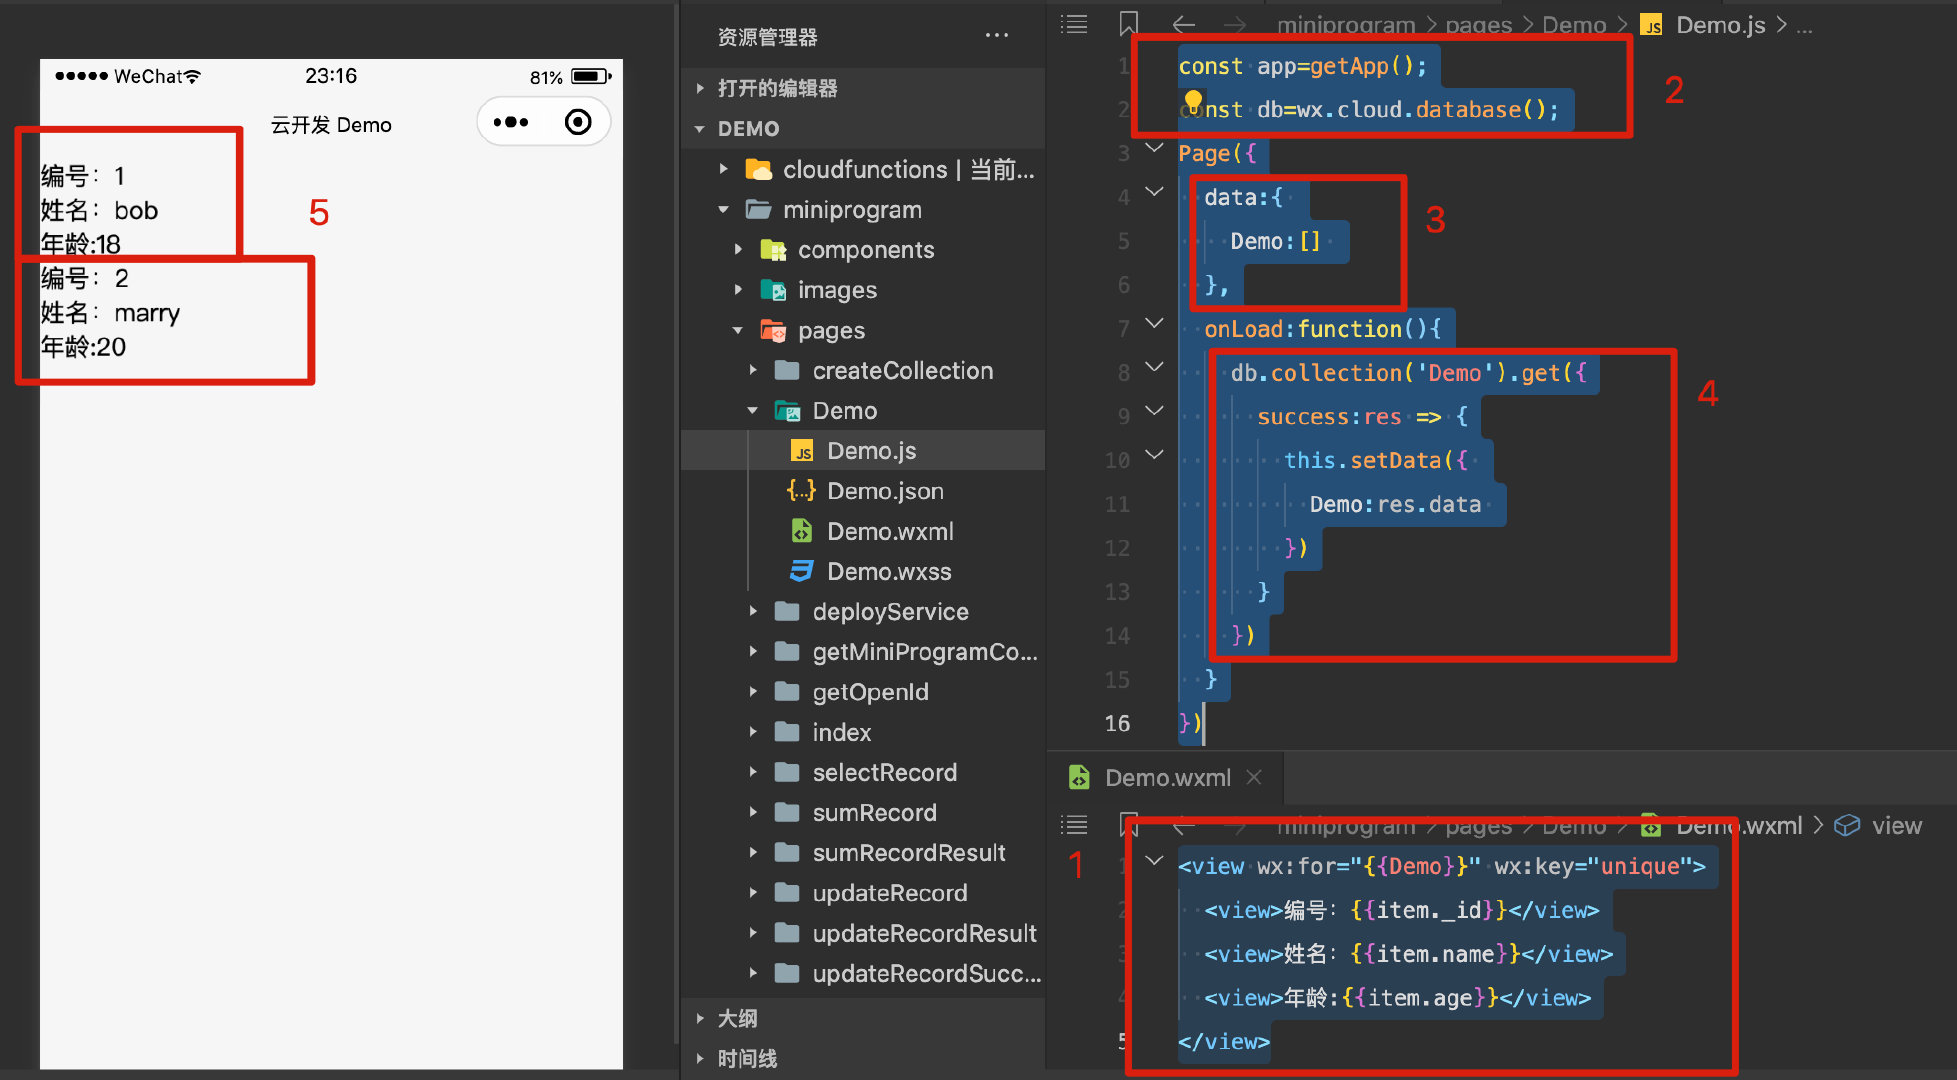Click the 资源管理器 panel title

click(767, 37)
